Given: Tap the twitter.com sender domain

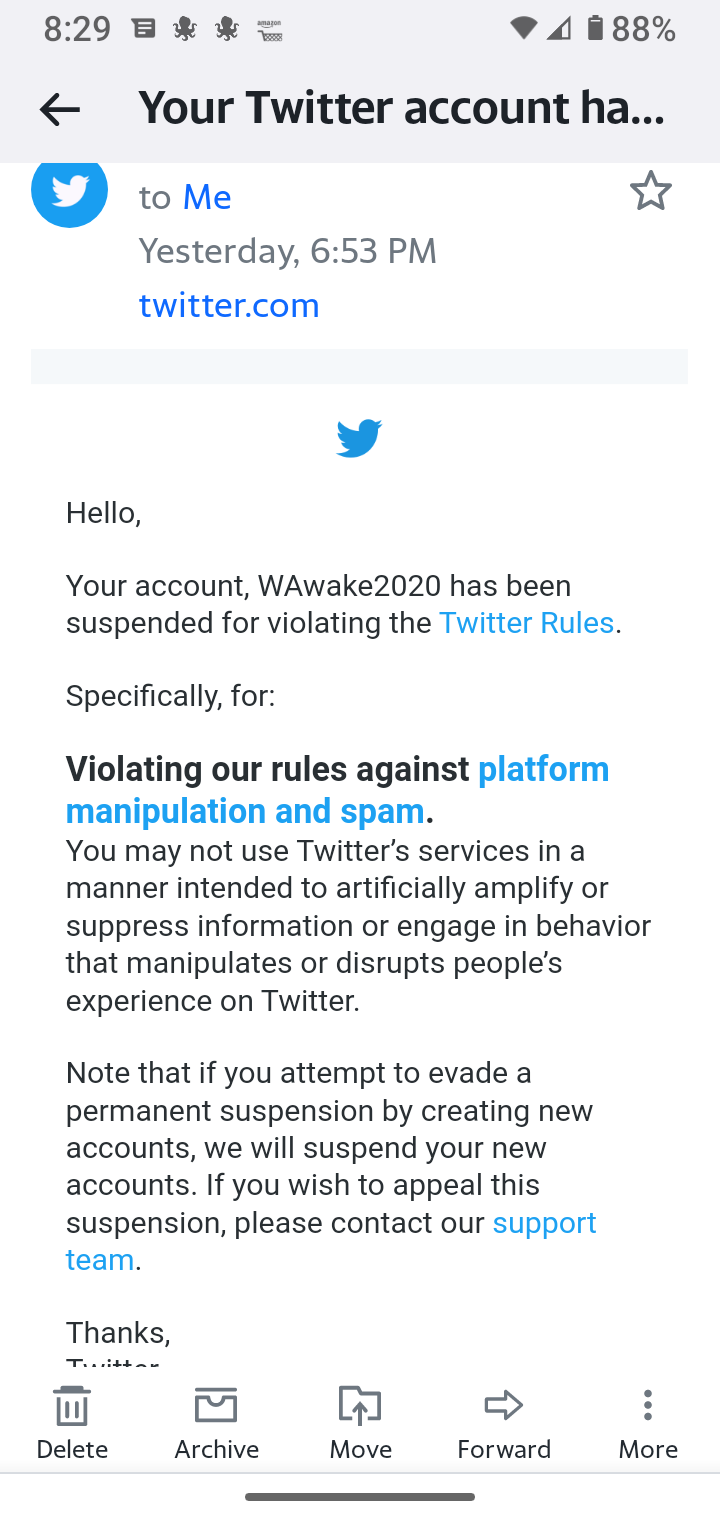Looking at the screenshot, I should (x=229, y=305).
